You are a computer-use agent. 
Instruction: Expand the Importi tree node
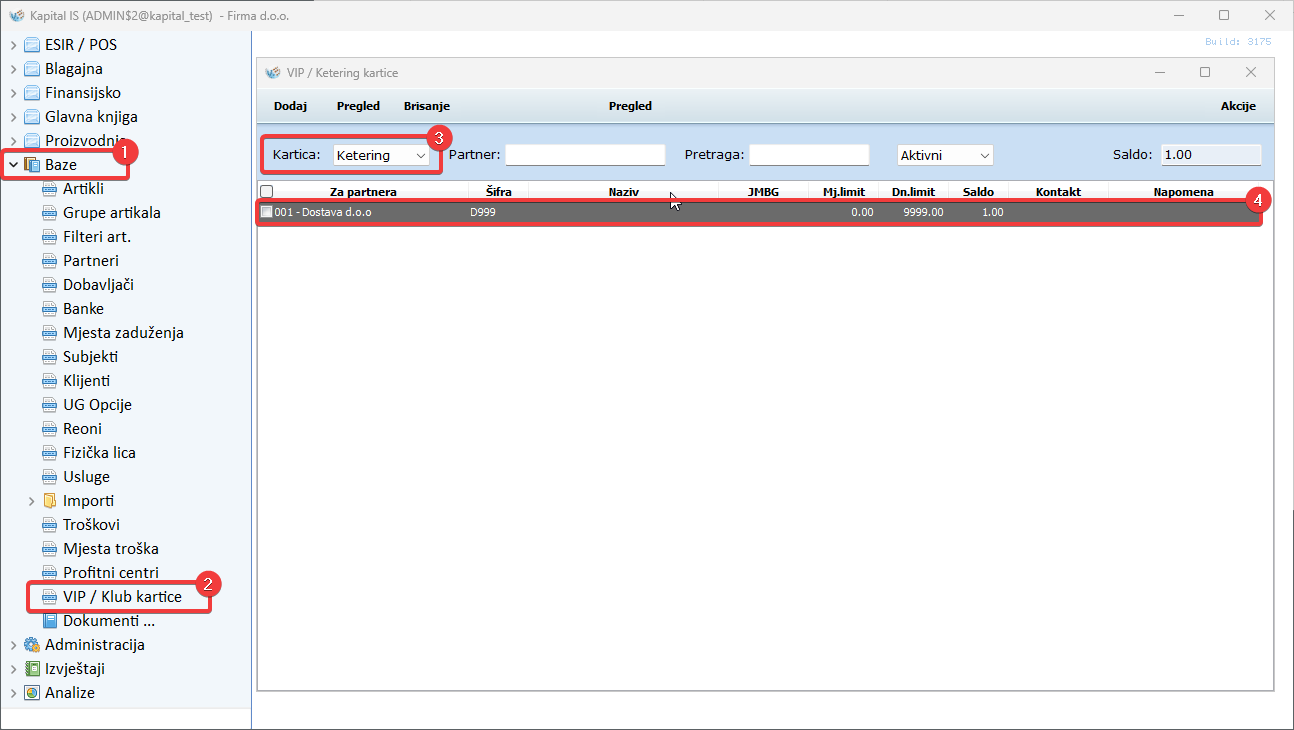[x=31, y=501]
